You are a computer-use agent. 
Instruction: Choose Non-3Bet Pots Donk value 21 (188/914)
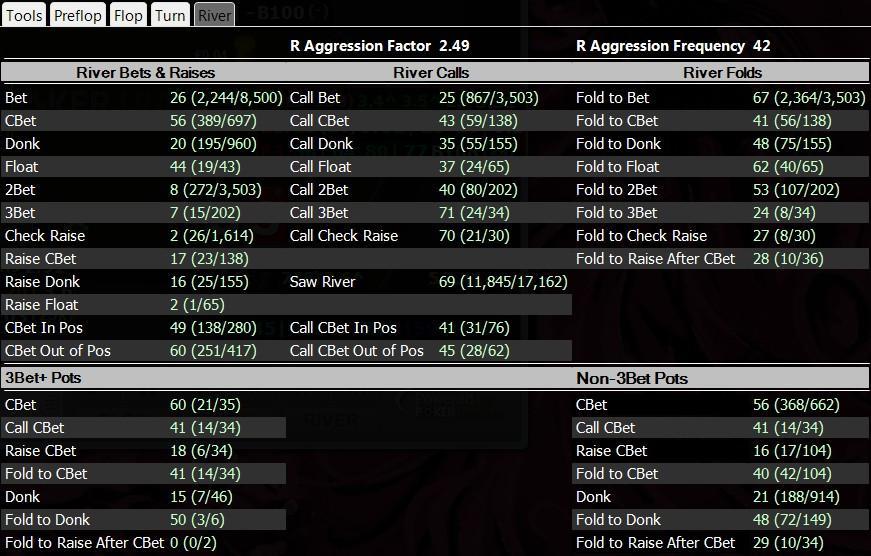796,497
